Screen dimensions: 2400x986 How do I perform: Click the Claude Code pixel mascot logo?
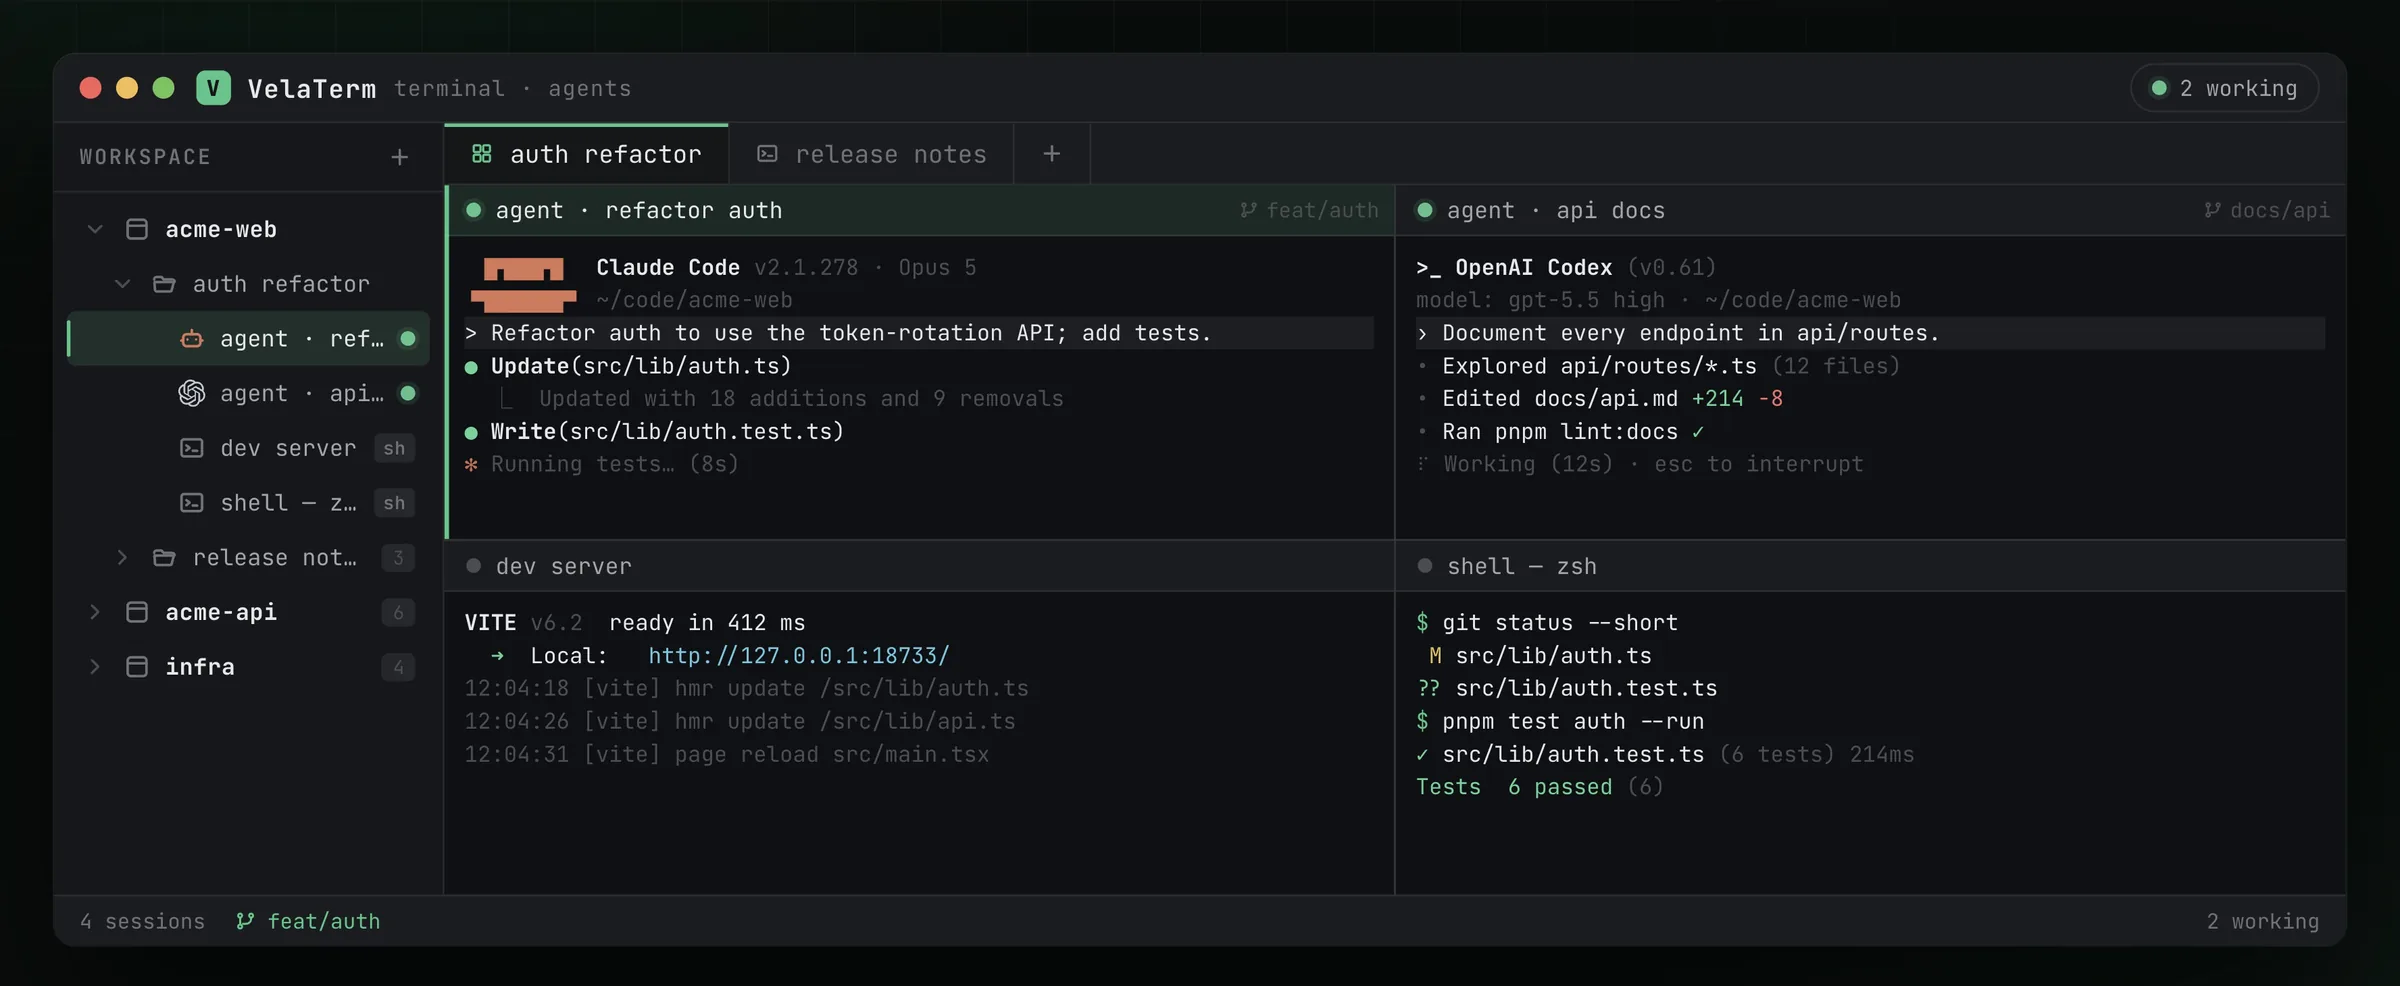pos(523,284)
